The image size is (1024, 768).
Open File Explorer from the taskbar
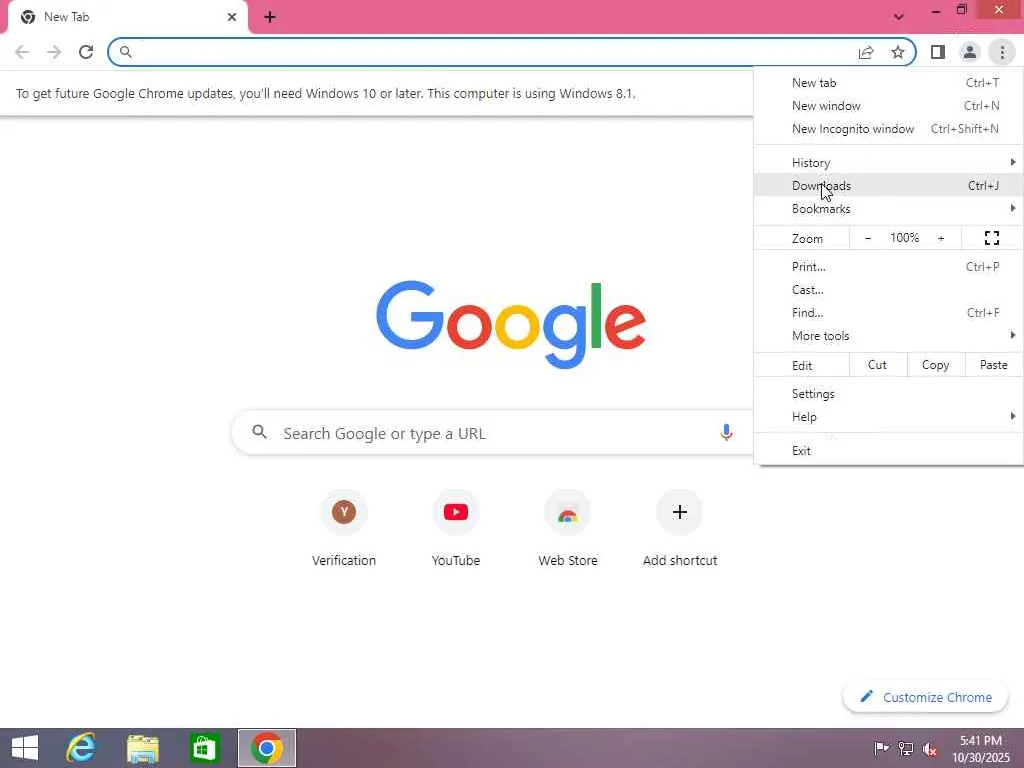click(x=142, y=748)
